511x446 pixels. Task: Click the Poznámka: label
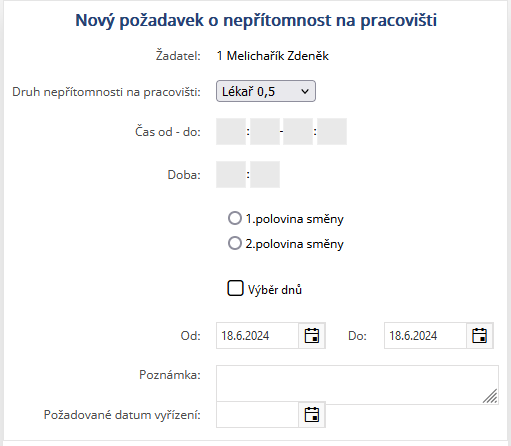pos(170,375)
